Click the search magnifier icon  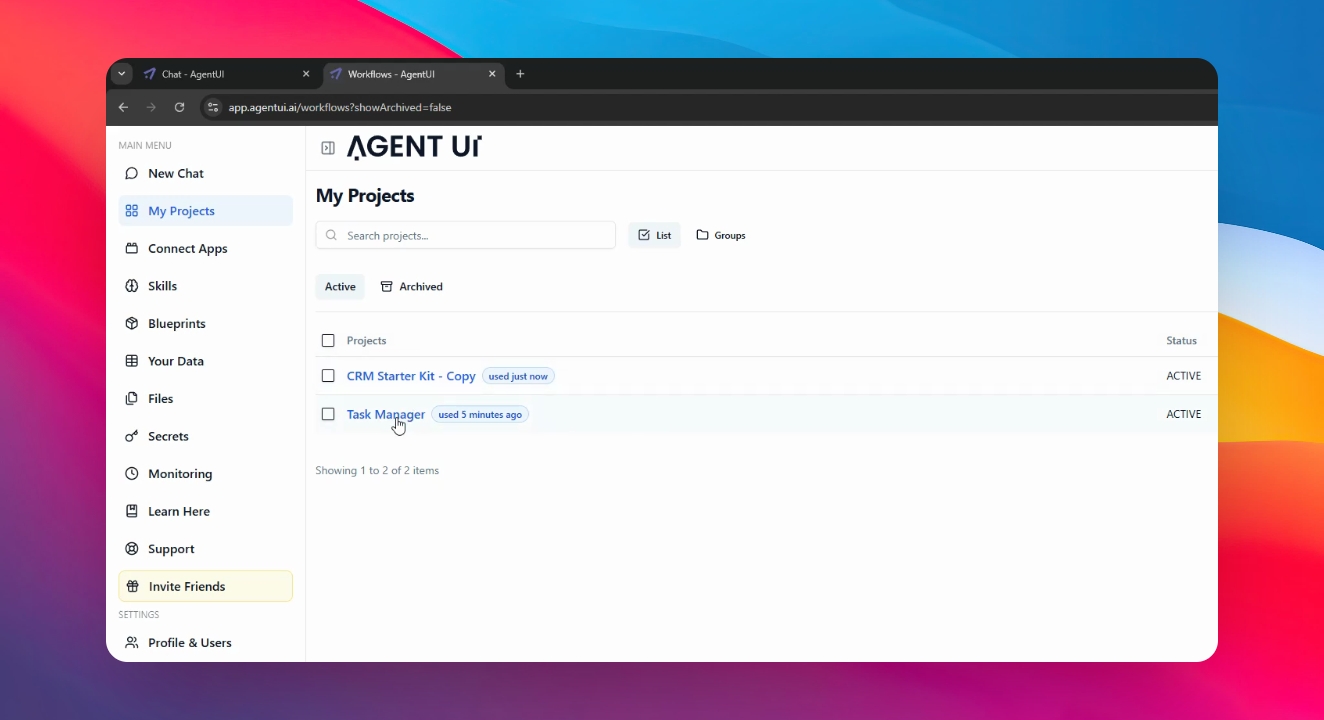coord(332,236)
